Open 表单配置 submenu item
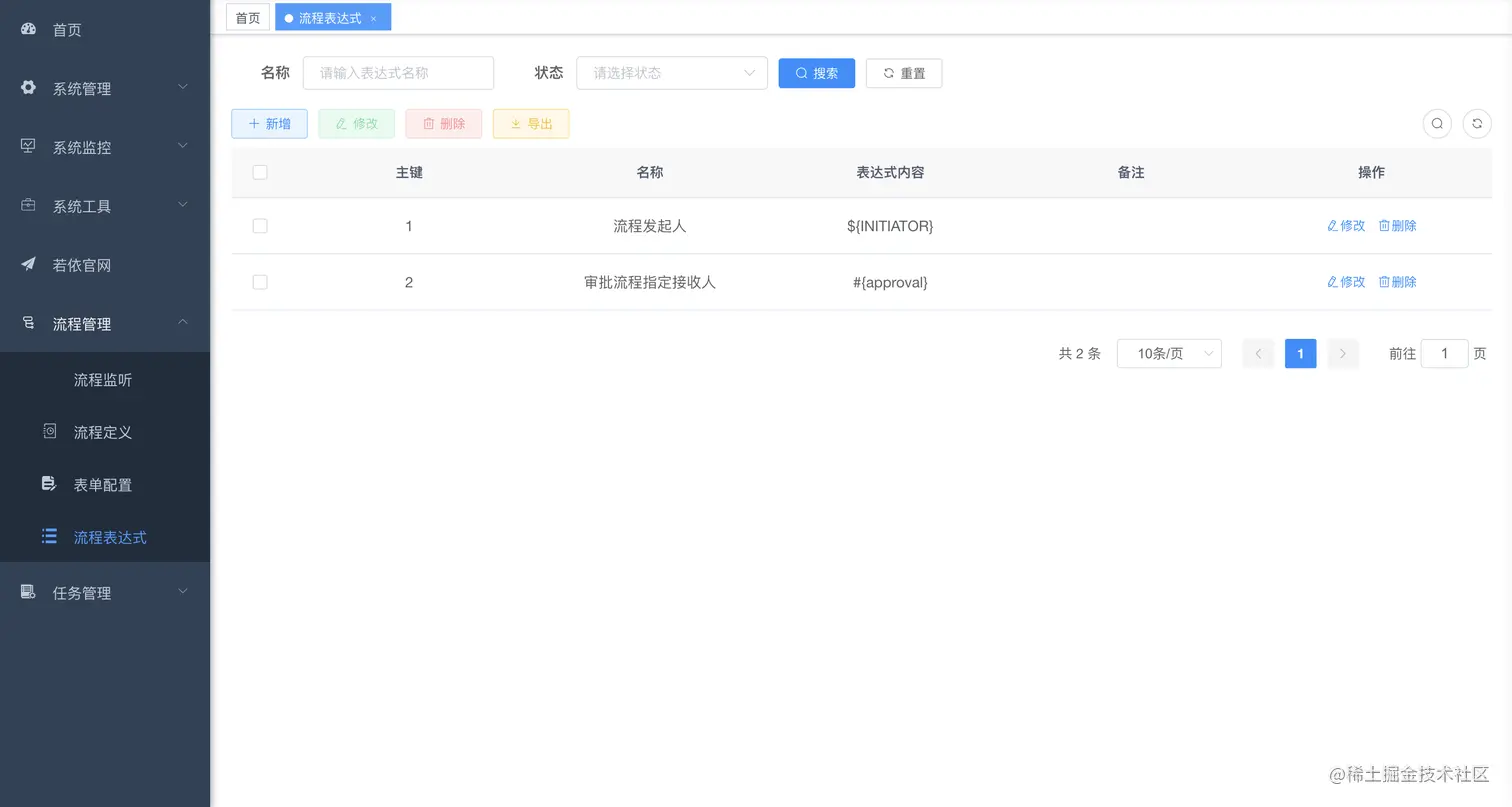This screenshot has height=807, width=1512. tap(105, 484)
